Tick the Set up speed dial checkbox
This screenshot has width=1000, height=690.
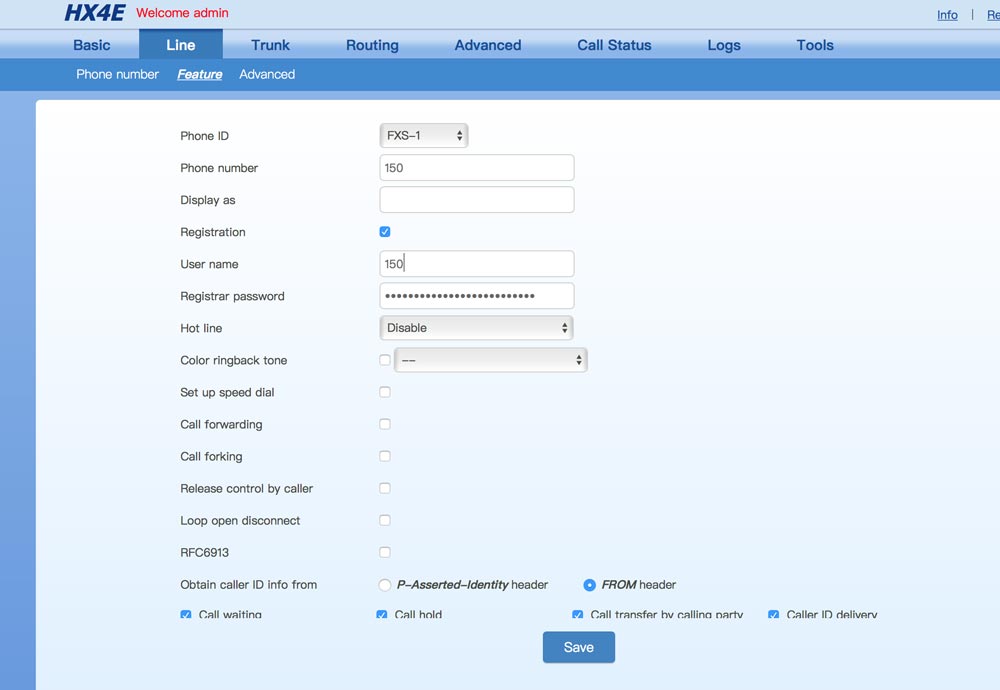coord(385,392)
